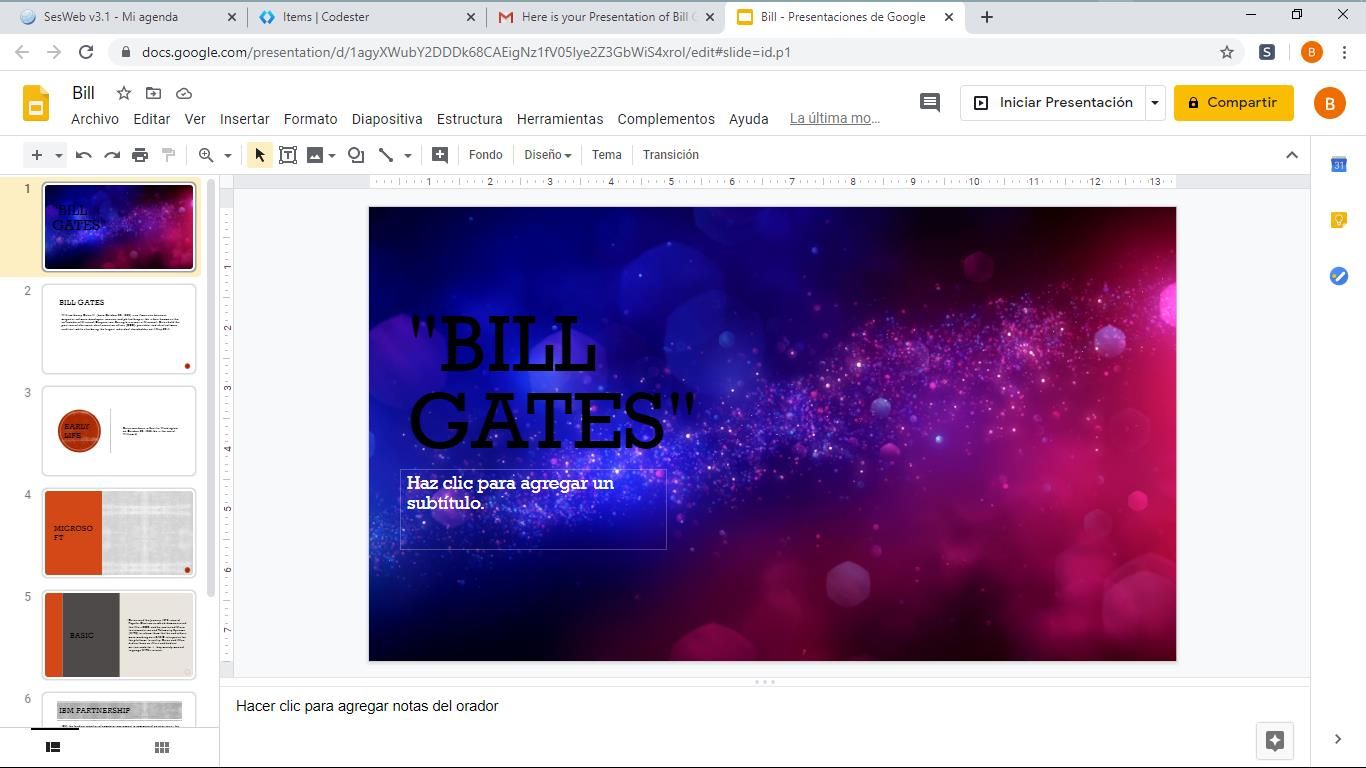Click the Explore button icon
This screenshot has width=1366, height=768.
pyautogui.click(x=1275, y=740)
